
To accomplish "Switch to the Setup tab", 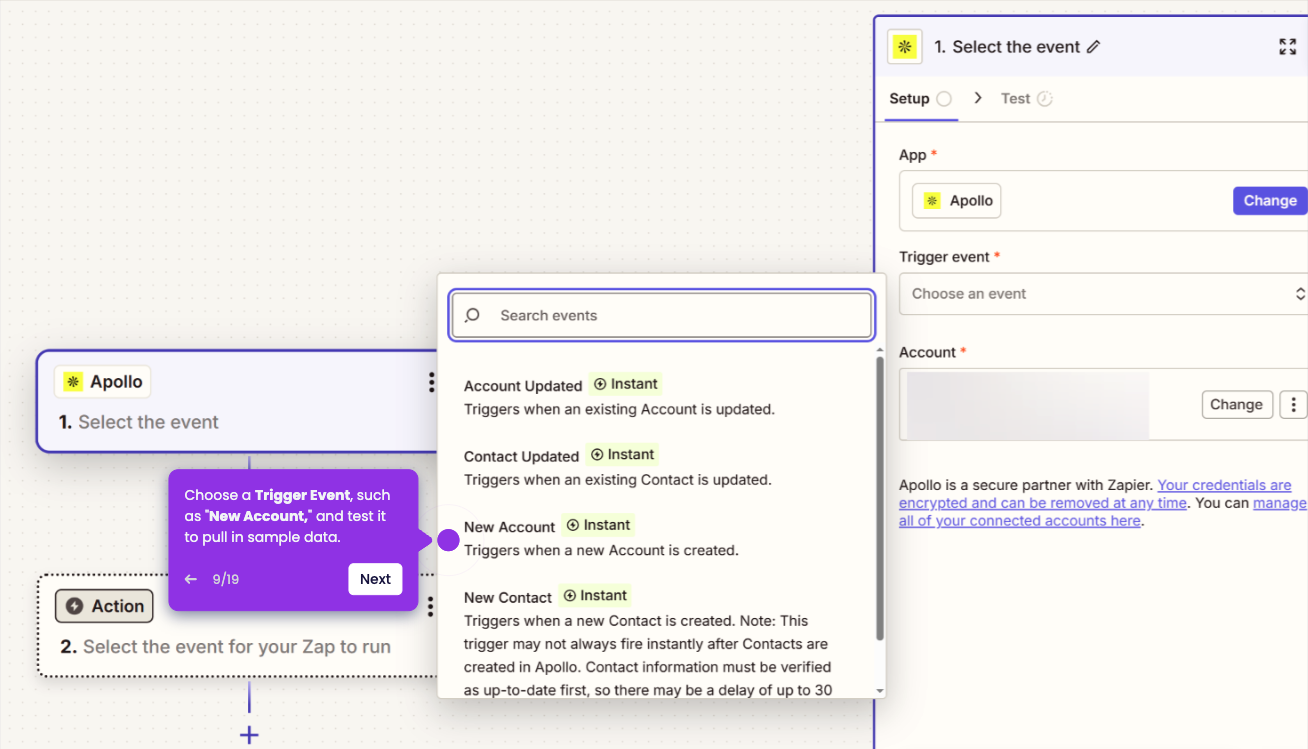I will tap(921, 98).
